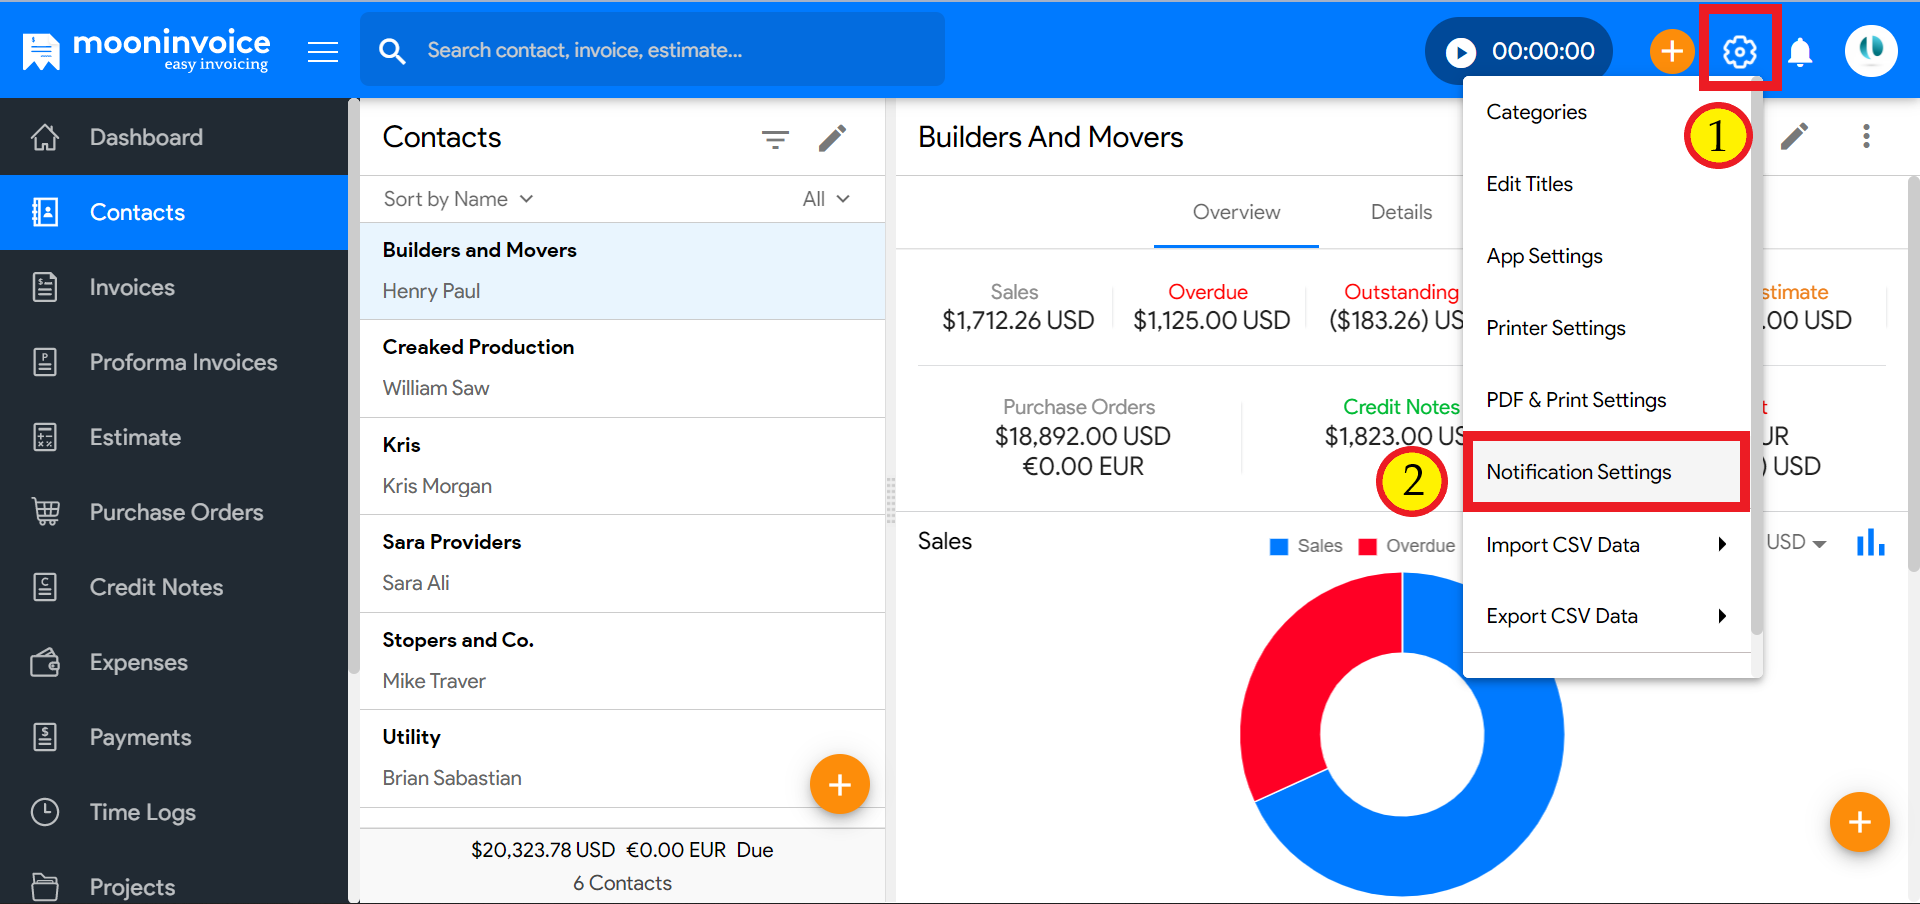Click the Invoices sidebar icon

point(45,287)
